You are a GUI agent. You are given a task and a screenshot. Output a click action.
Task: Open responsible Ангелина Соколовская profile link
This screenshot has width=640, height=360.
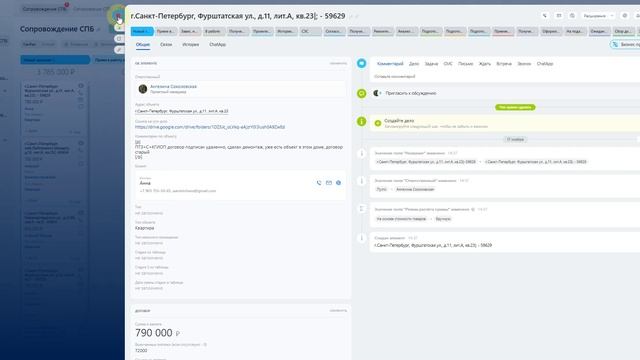[173, 87]
